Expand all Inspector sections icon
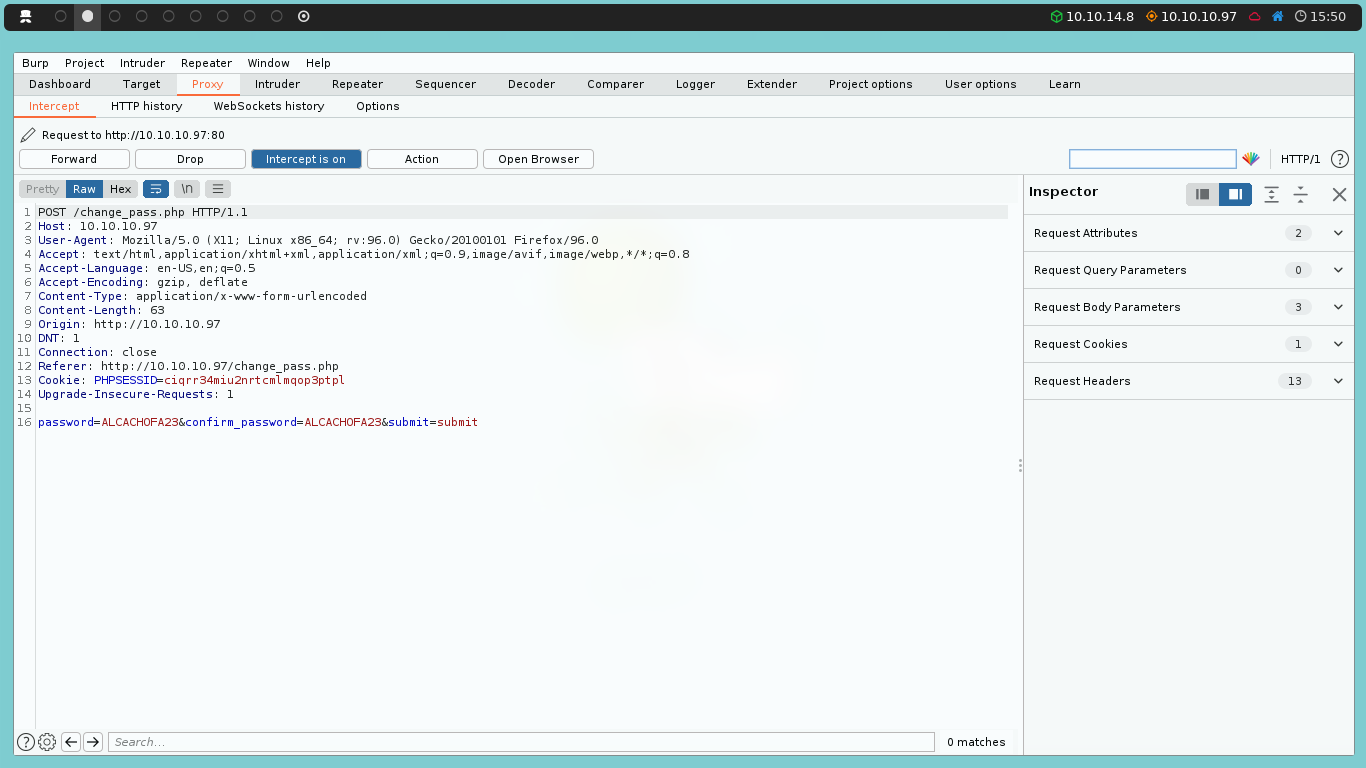1366x768 pixels. click(x=1271, y=194)
